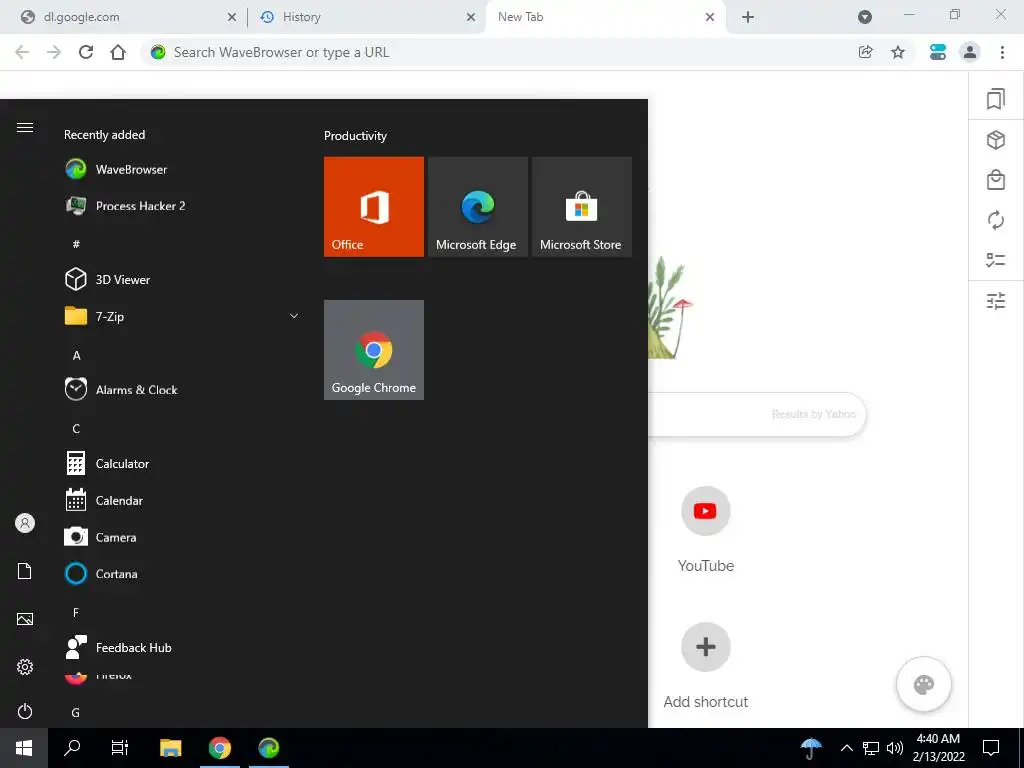1024x768 pixels.
Task: Toggle the WaveBrowser sidebar switch icon
Action: click(x=938, y=52)
